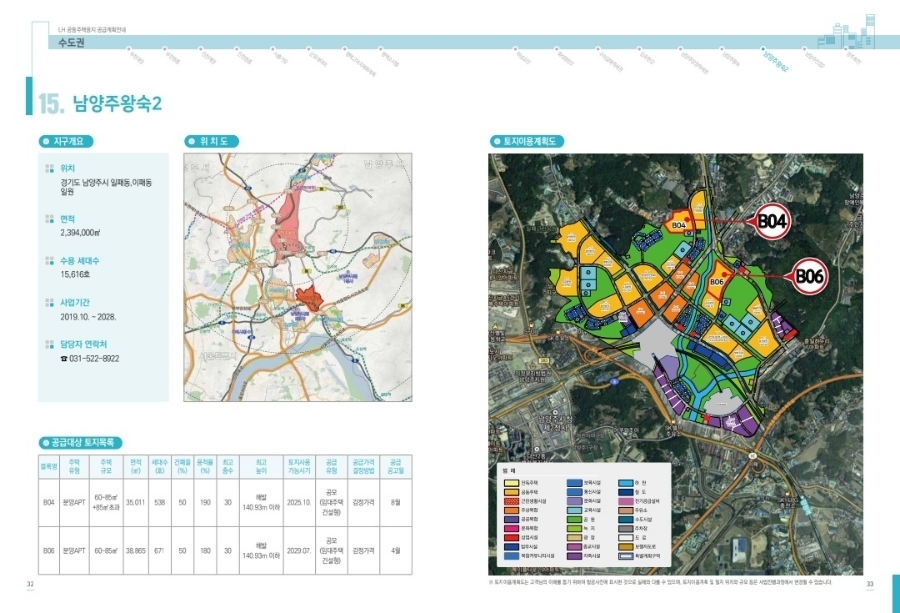Select the project period 2019.10. ~ 2028.

click(x=88, y=317)
